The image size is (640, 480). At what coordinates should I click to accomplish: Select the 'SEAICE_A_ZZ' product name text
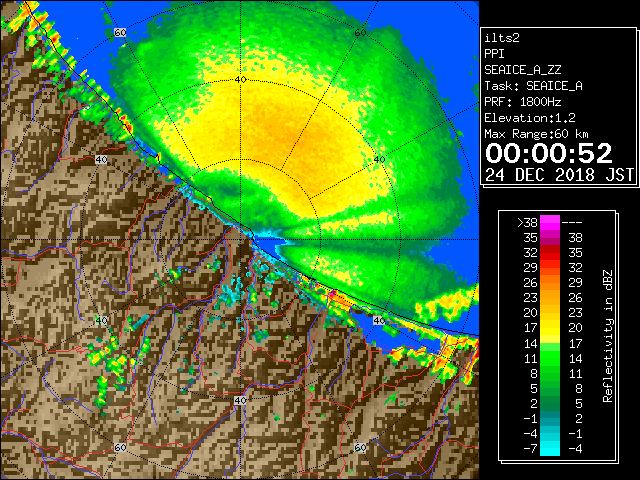[x=522, y=70]
